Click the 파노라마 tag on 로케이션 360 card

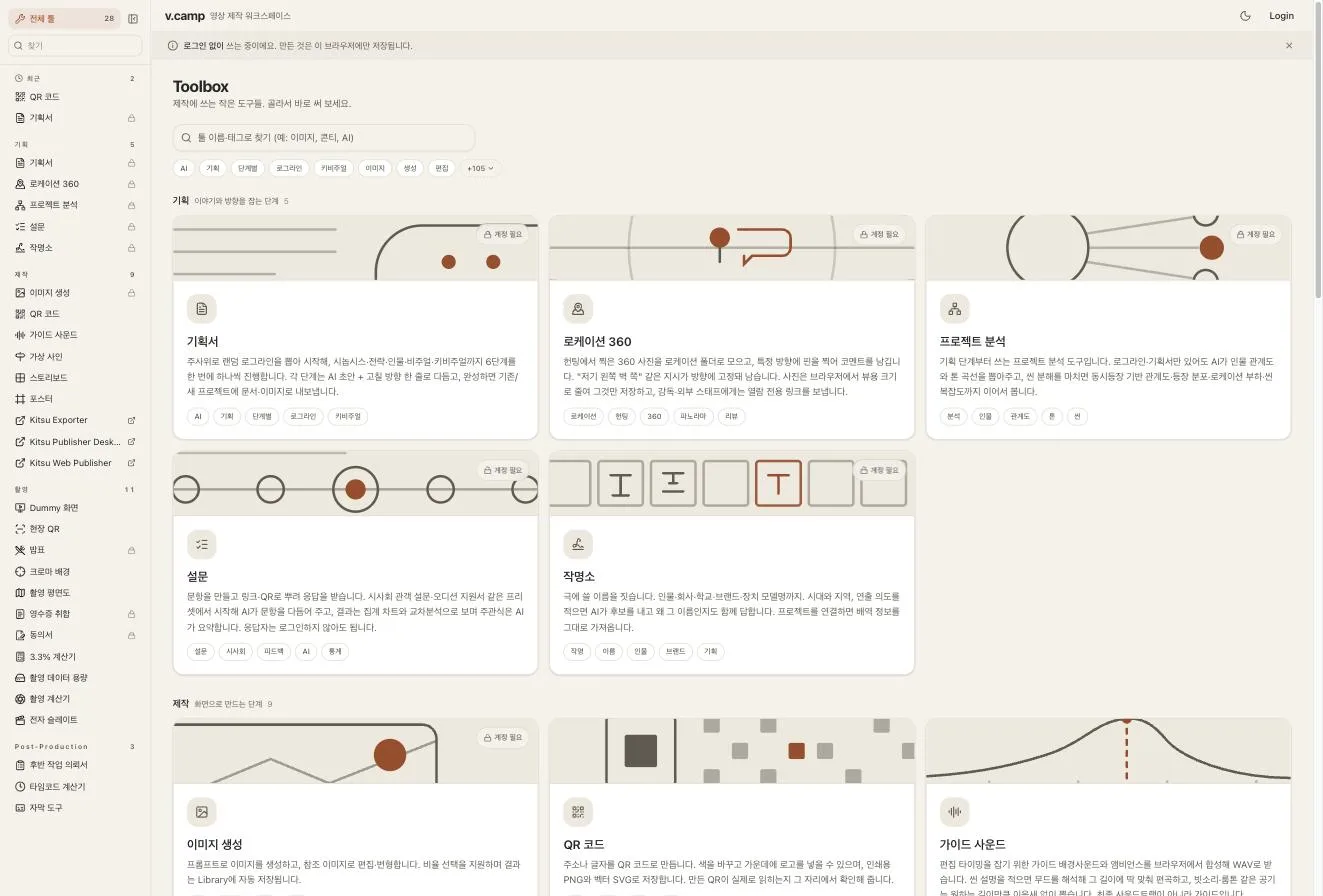(x=692, y=416)
